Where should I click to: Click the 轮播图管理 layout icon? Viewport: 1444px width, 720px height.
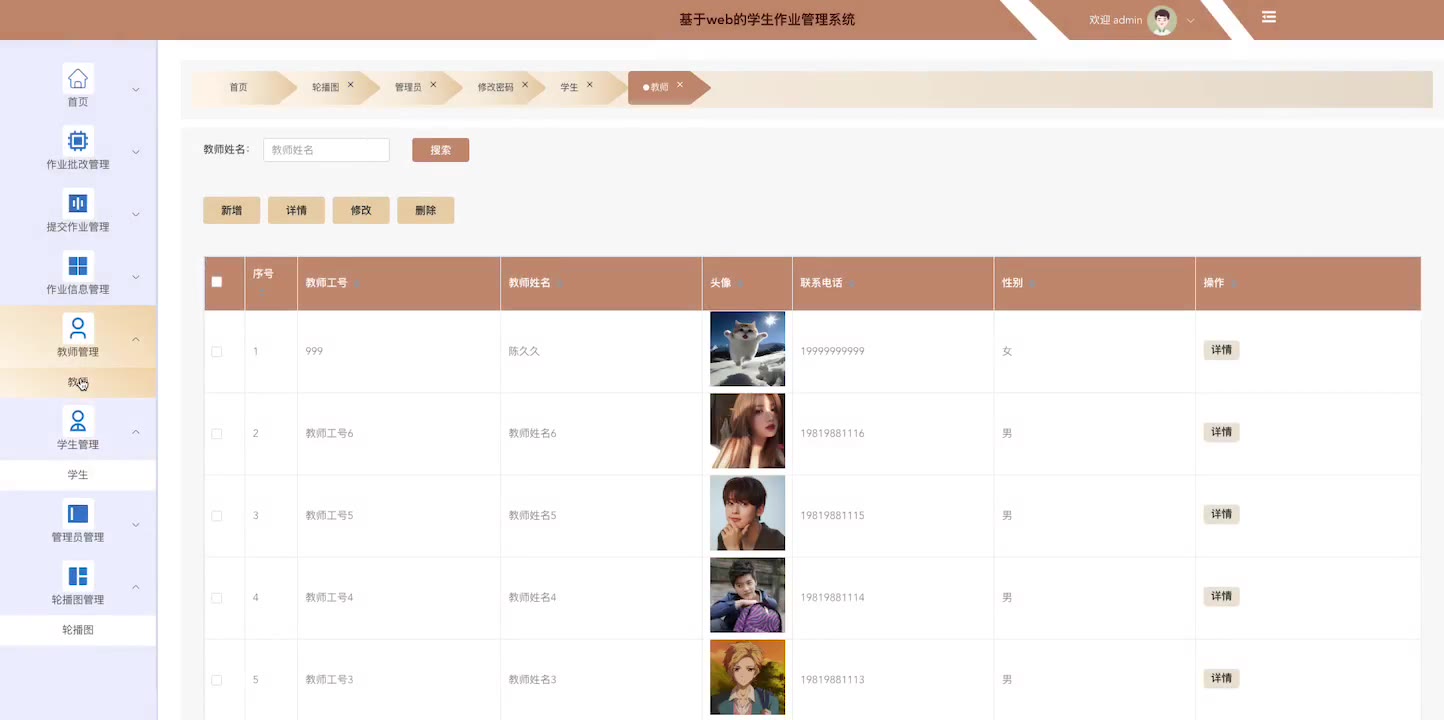pos(78,576)
